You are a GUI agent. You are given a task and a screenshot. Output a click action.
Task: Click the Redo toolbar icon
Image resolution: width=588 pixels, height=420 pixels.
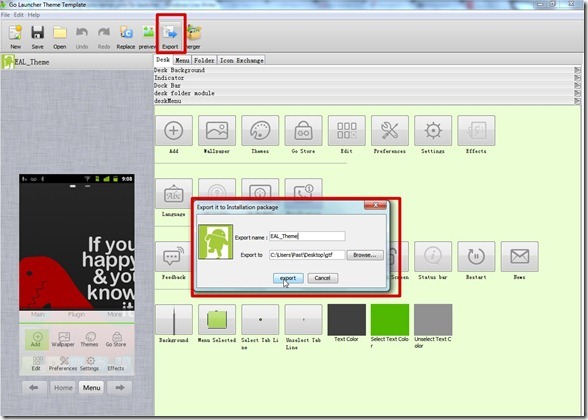(104, 37)
